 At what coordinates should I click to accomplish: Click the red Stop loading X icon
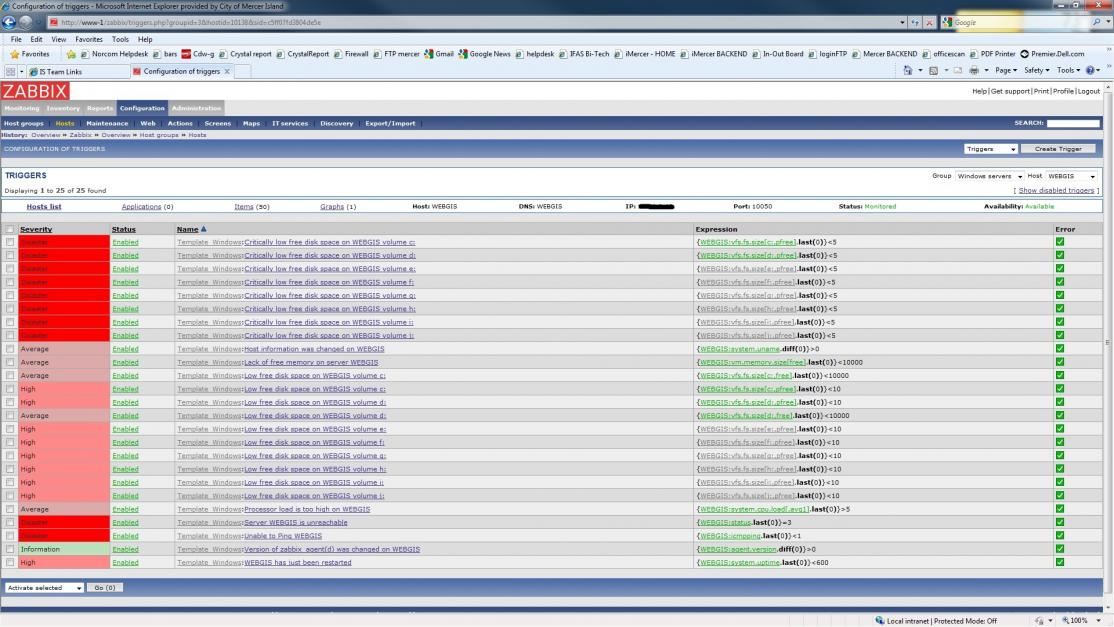930,22
